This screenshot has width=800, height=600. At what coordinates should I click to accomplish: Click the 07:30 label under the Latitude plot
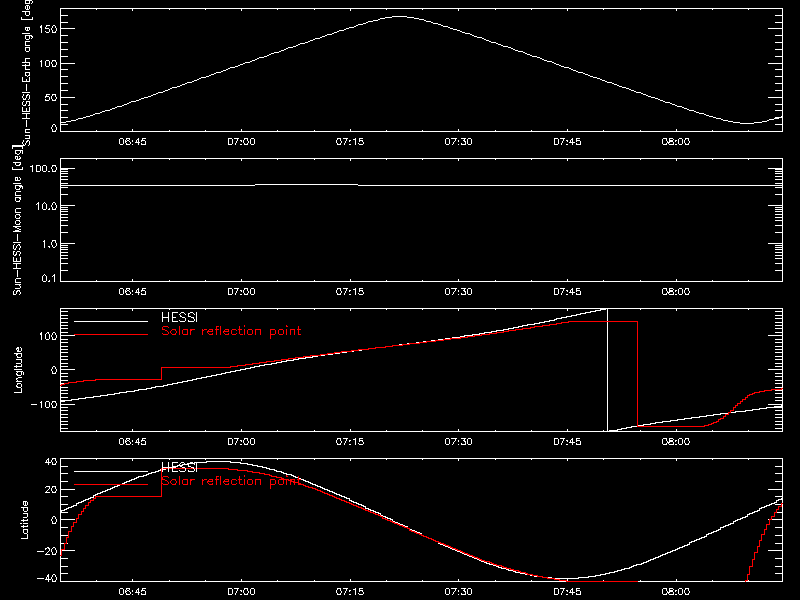click(x=458, y=592)
